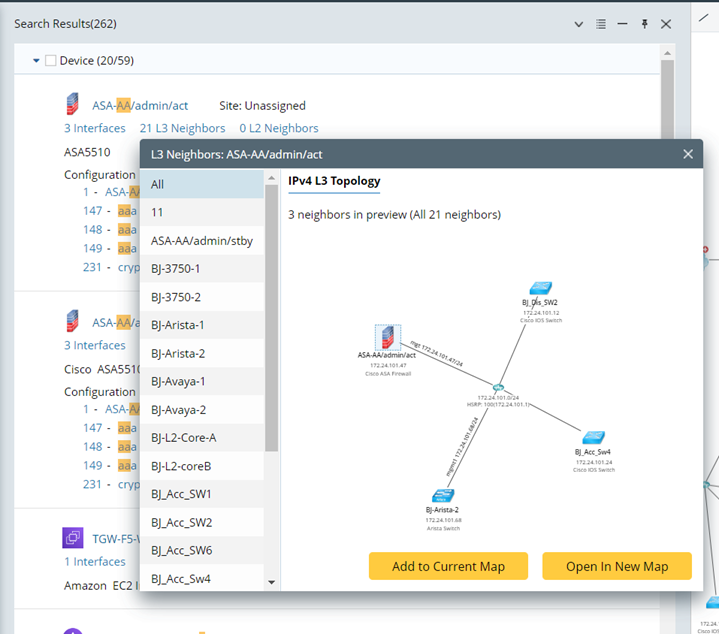The height and width of the screenshot is (634, 719).
Task: Close the L3 Neighbors popup
Action: pyautogui.click(x=688, y=154)
